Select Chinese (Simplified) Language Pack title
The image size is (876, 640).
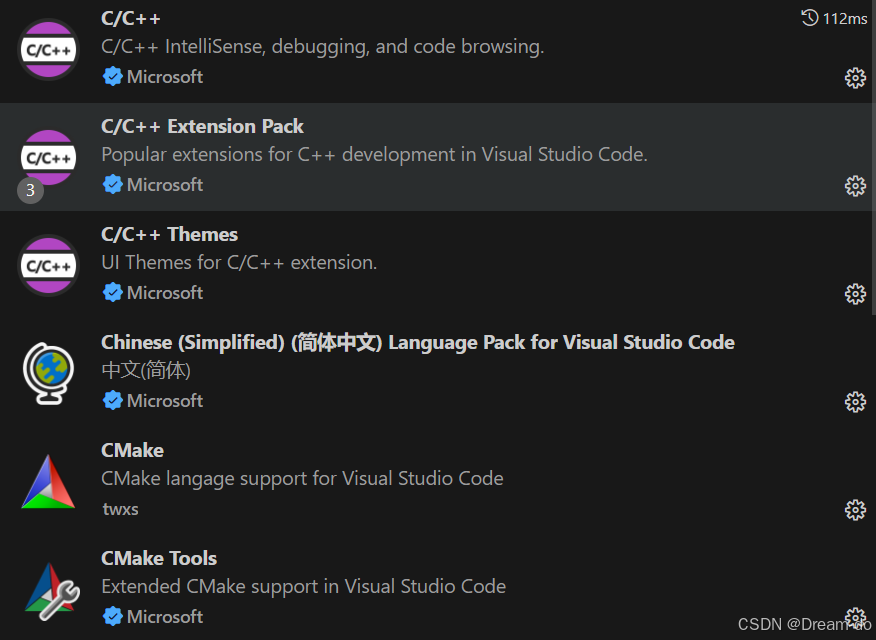click(418, 342)
